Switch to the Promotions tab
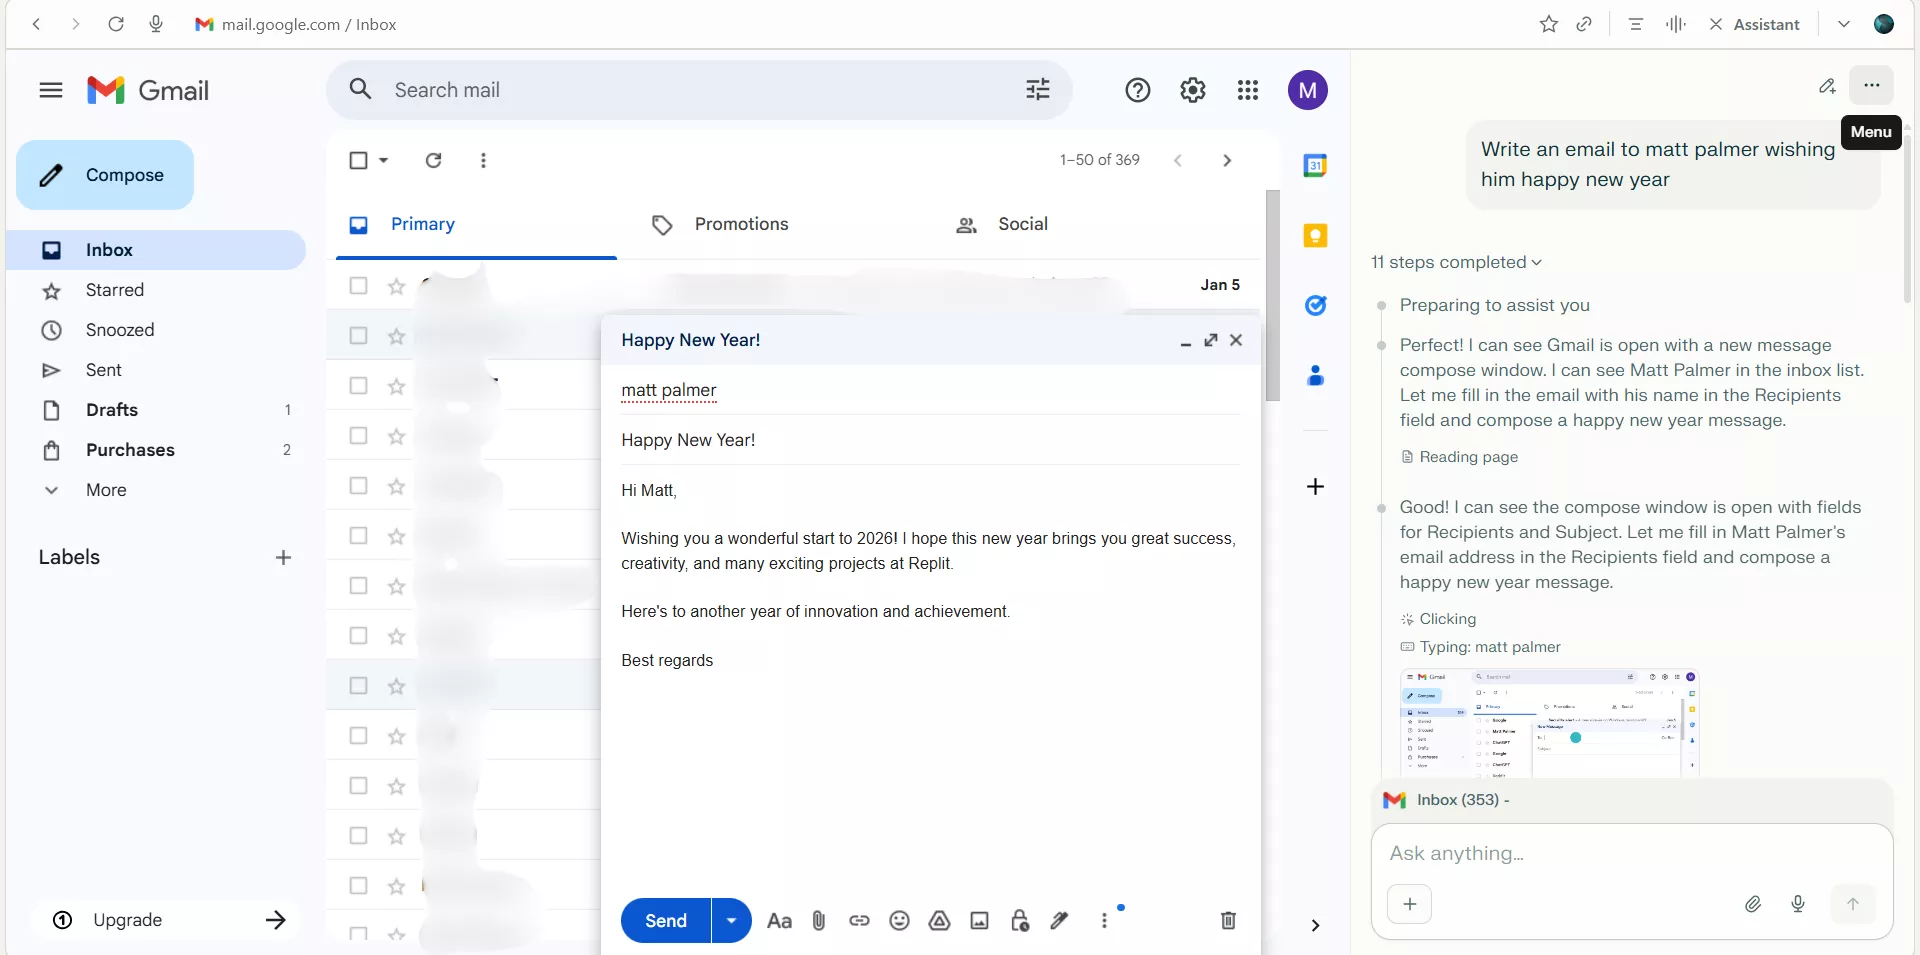The image size is (1920, 955). [740, 224]
